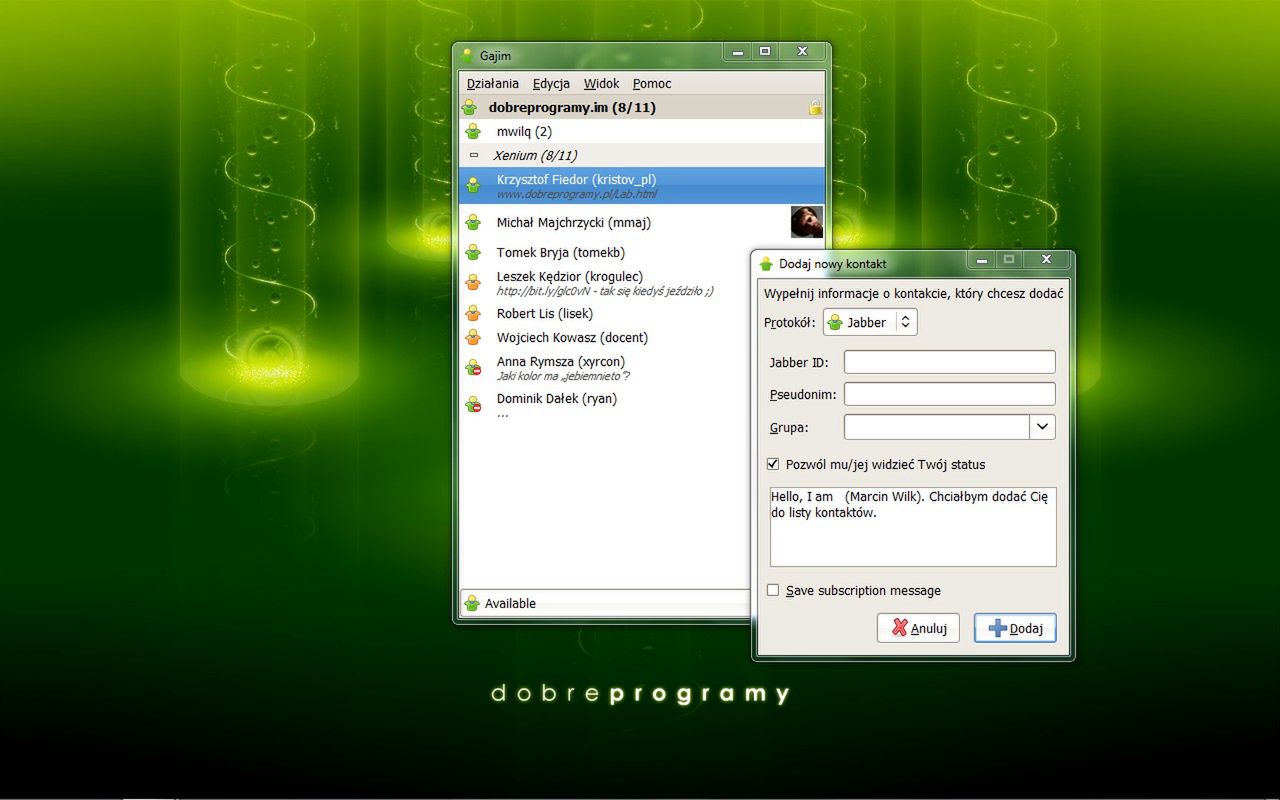The width and height of the screenshot is (1280, 800).
Task: Click the Dodaj button
Action: click(1015, 628)
